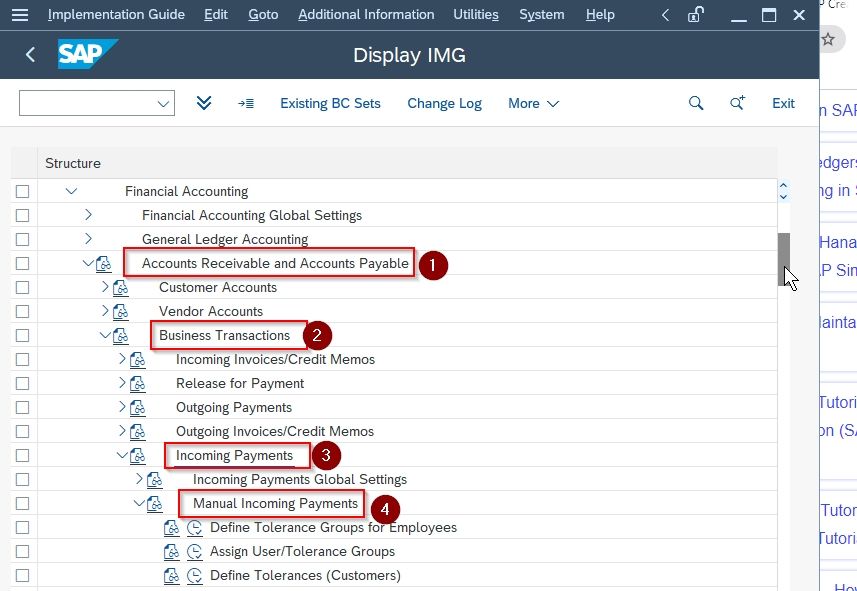The image size is (857, 591).
Task: Expand the Financial Accounting Global Settings node
Action: [89, 215]
